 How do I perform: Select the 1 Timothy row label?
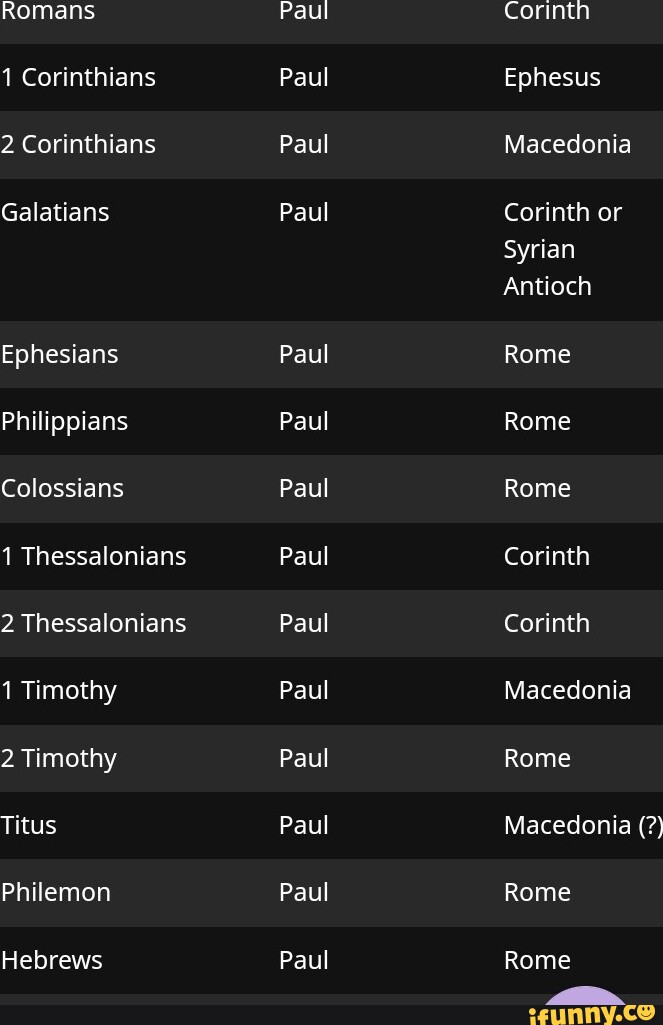pyautogui.click(x=59, y=690)
